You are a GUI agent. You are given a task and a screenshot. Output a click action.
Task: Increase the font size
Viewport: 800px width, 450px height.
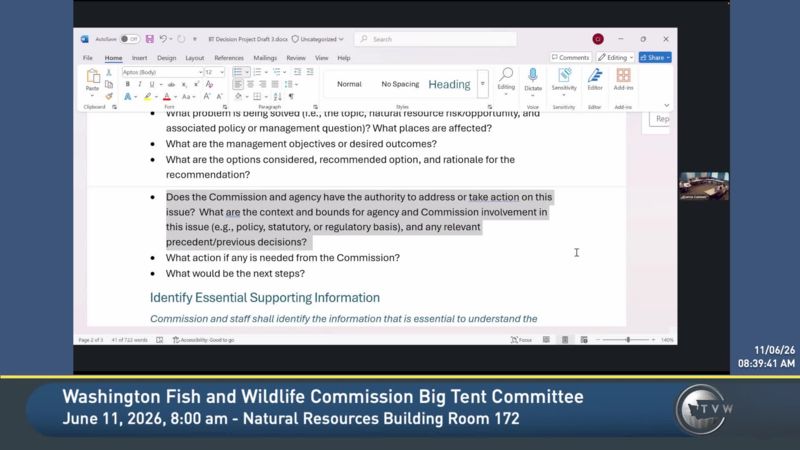click(207, 96)
